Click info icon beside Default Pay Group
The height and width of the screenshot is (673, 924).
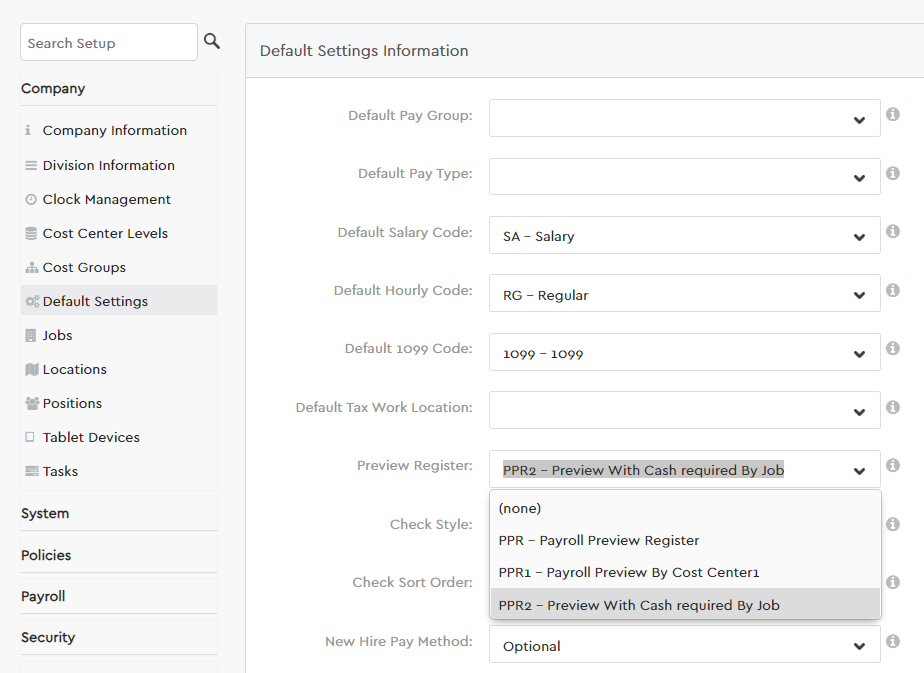(x=893, y=115)
